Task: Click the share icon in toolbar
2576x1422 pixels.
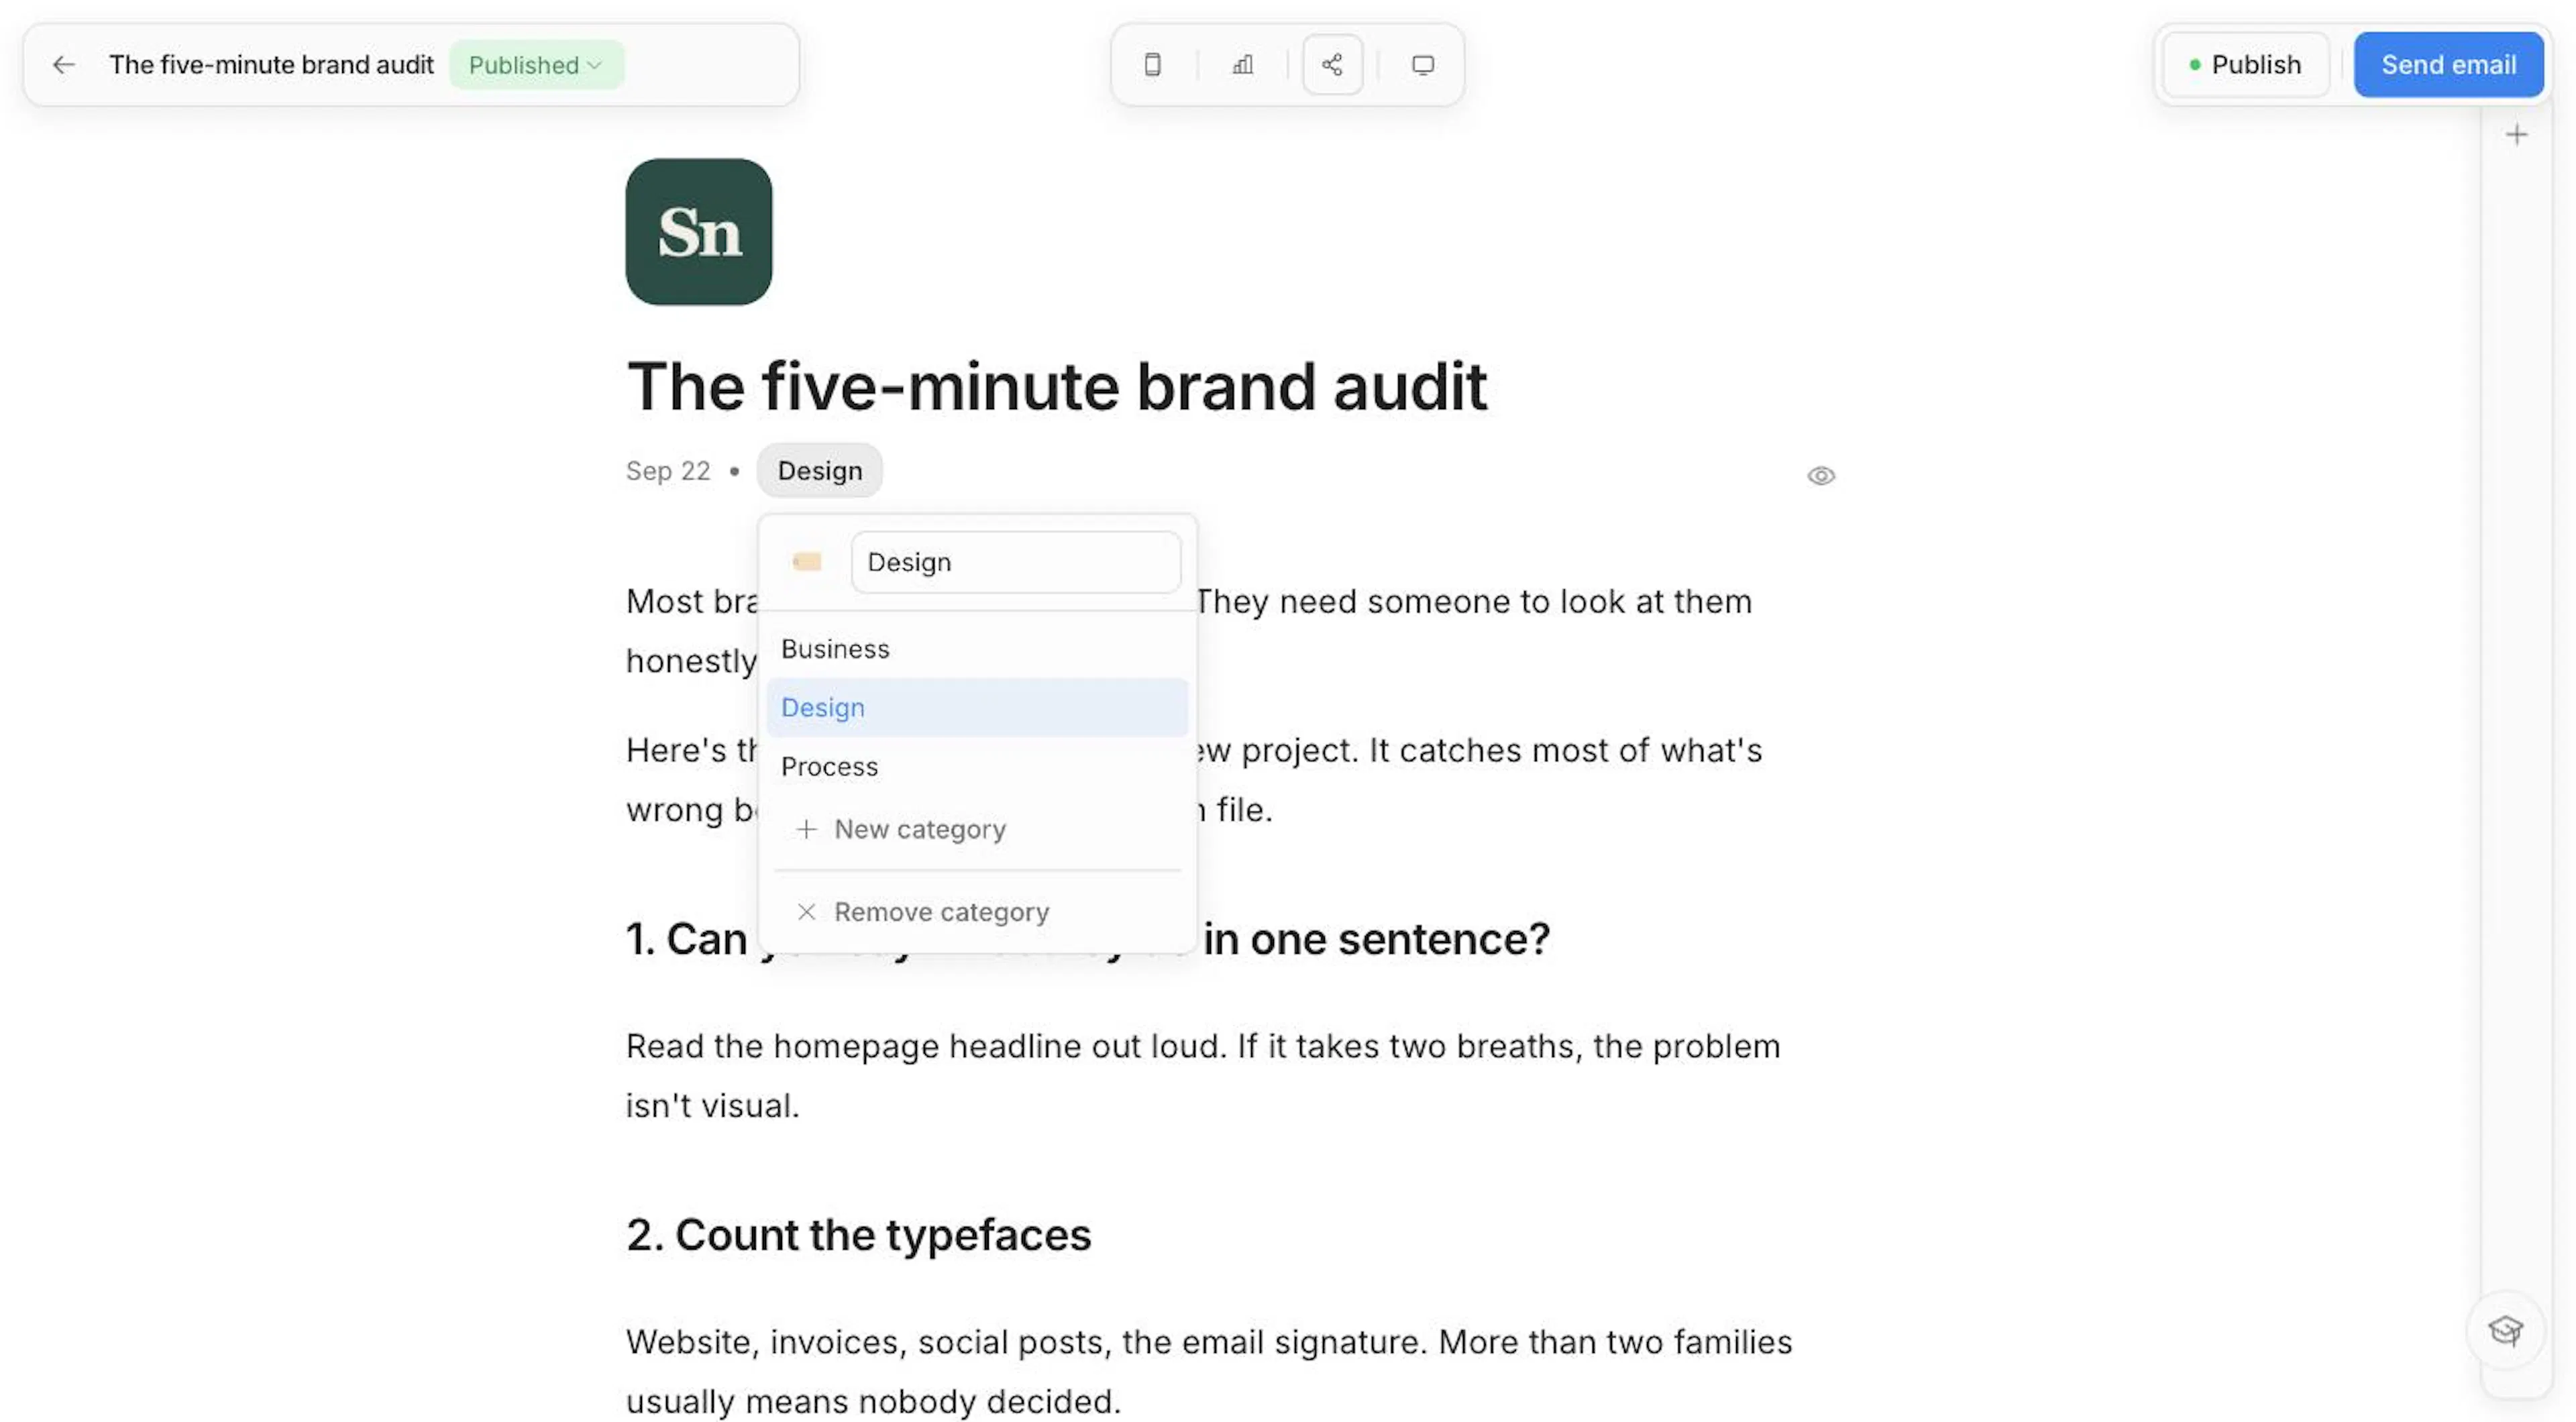Action: tap(1332, 65)
